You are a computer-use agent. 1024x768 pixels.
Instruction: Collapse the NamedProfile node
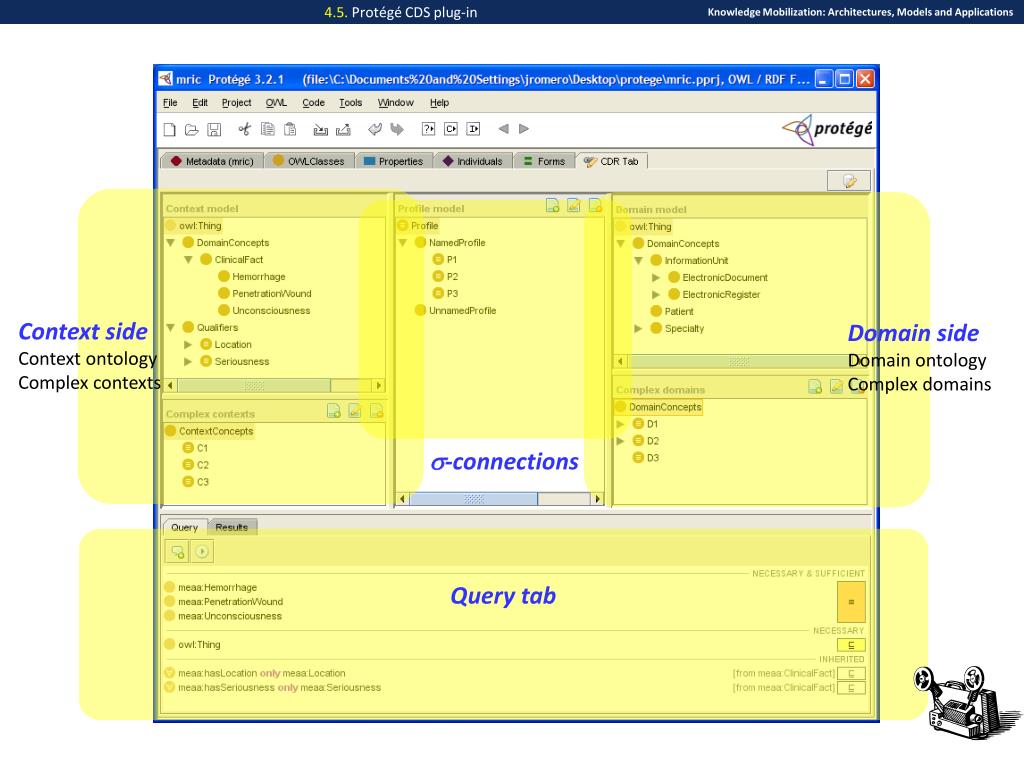click(x=403, y=243)
